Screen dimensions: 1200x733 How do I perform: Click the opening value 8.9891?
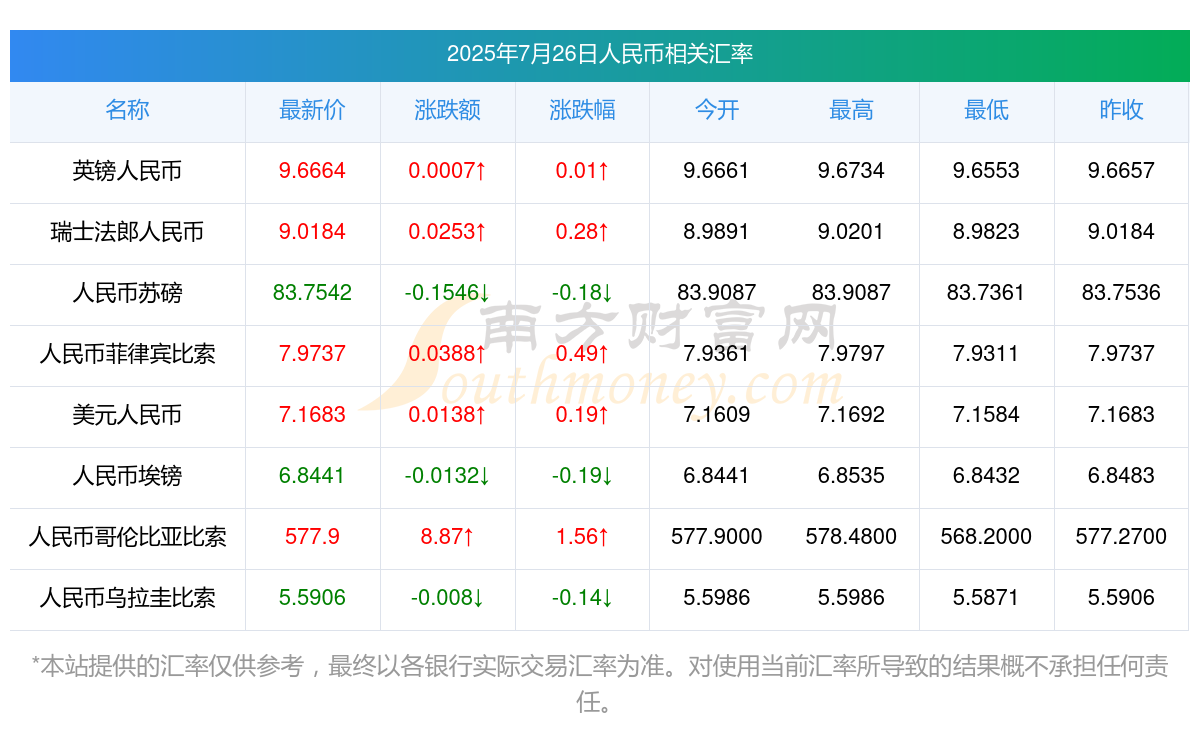coord(717,232)
